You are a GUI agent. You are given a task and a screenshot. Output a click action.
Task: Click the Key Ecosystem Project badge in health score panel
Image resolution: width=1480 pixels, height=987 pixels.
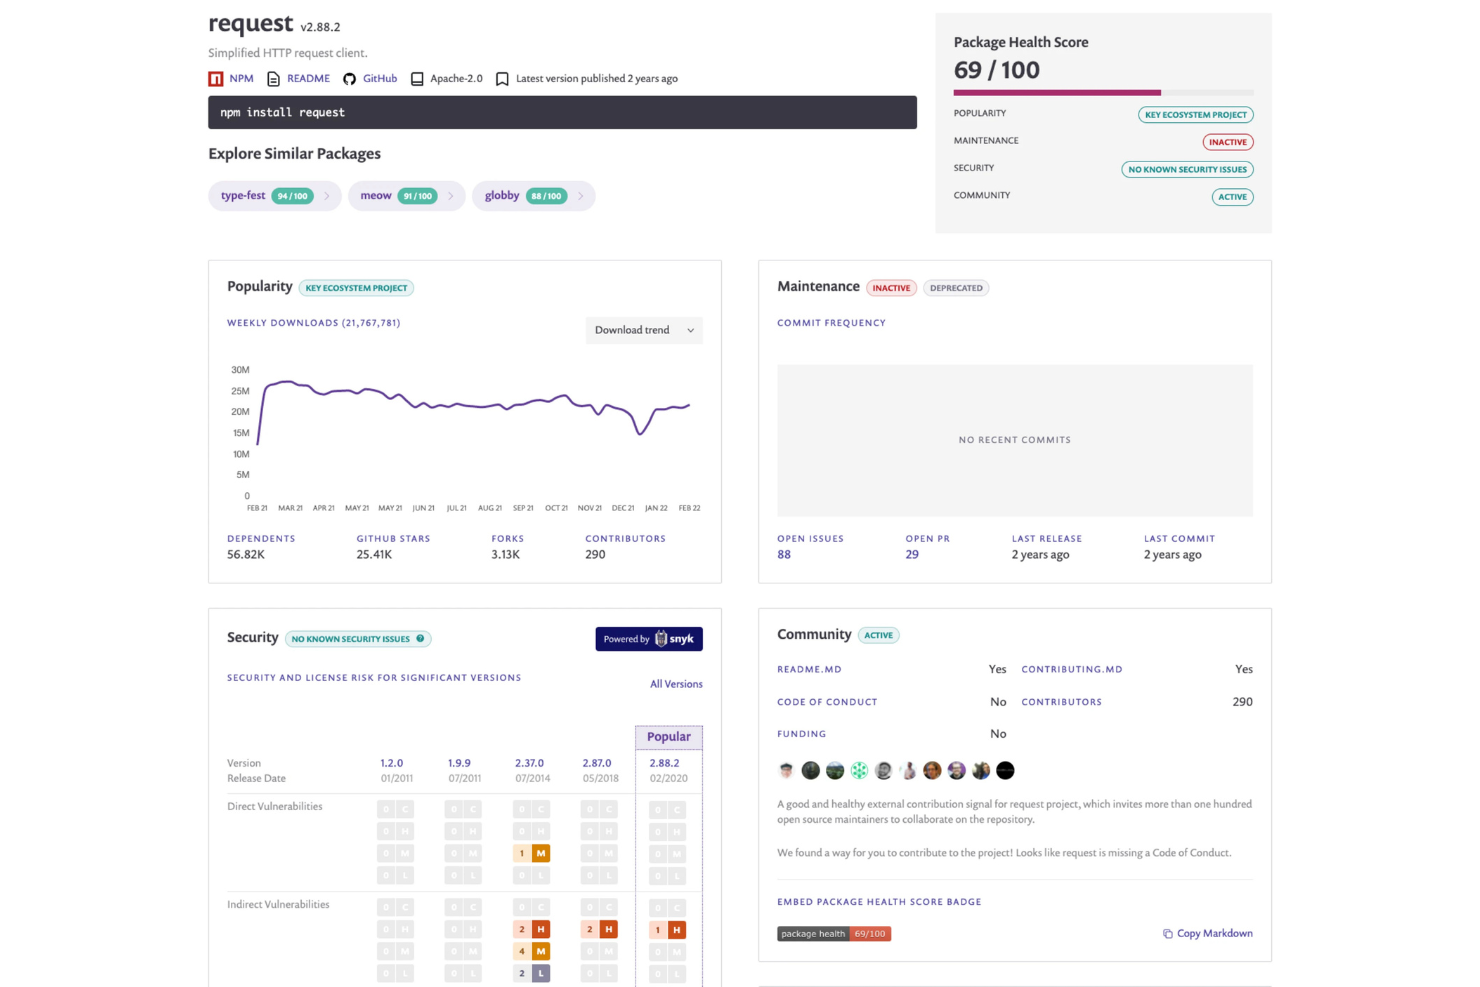[1196, 115]
